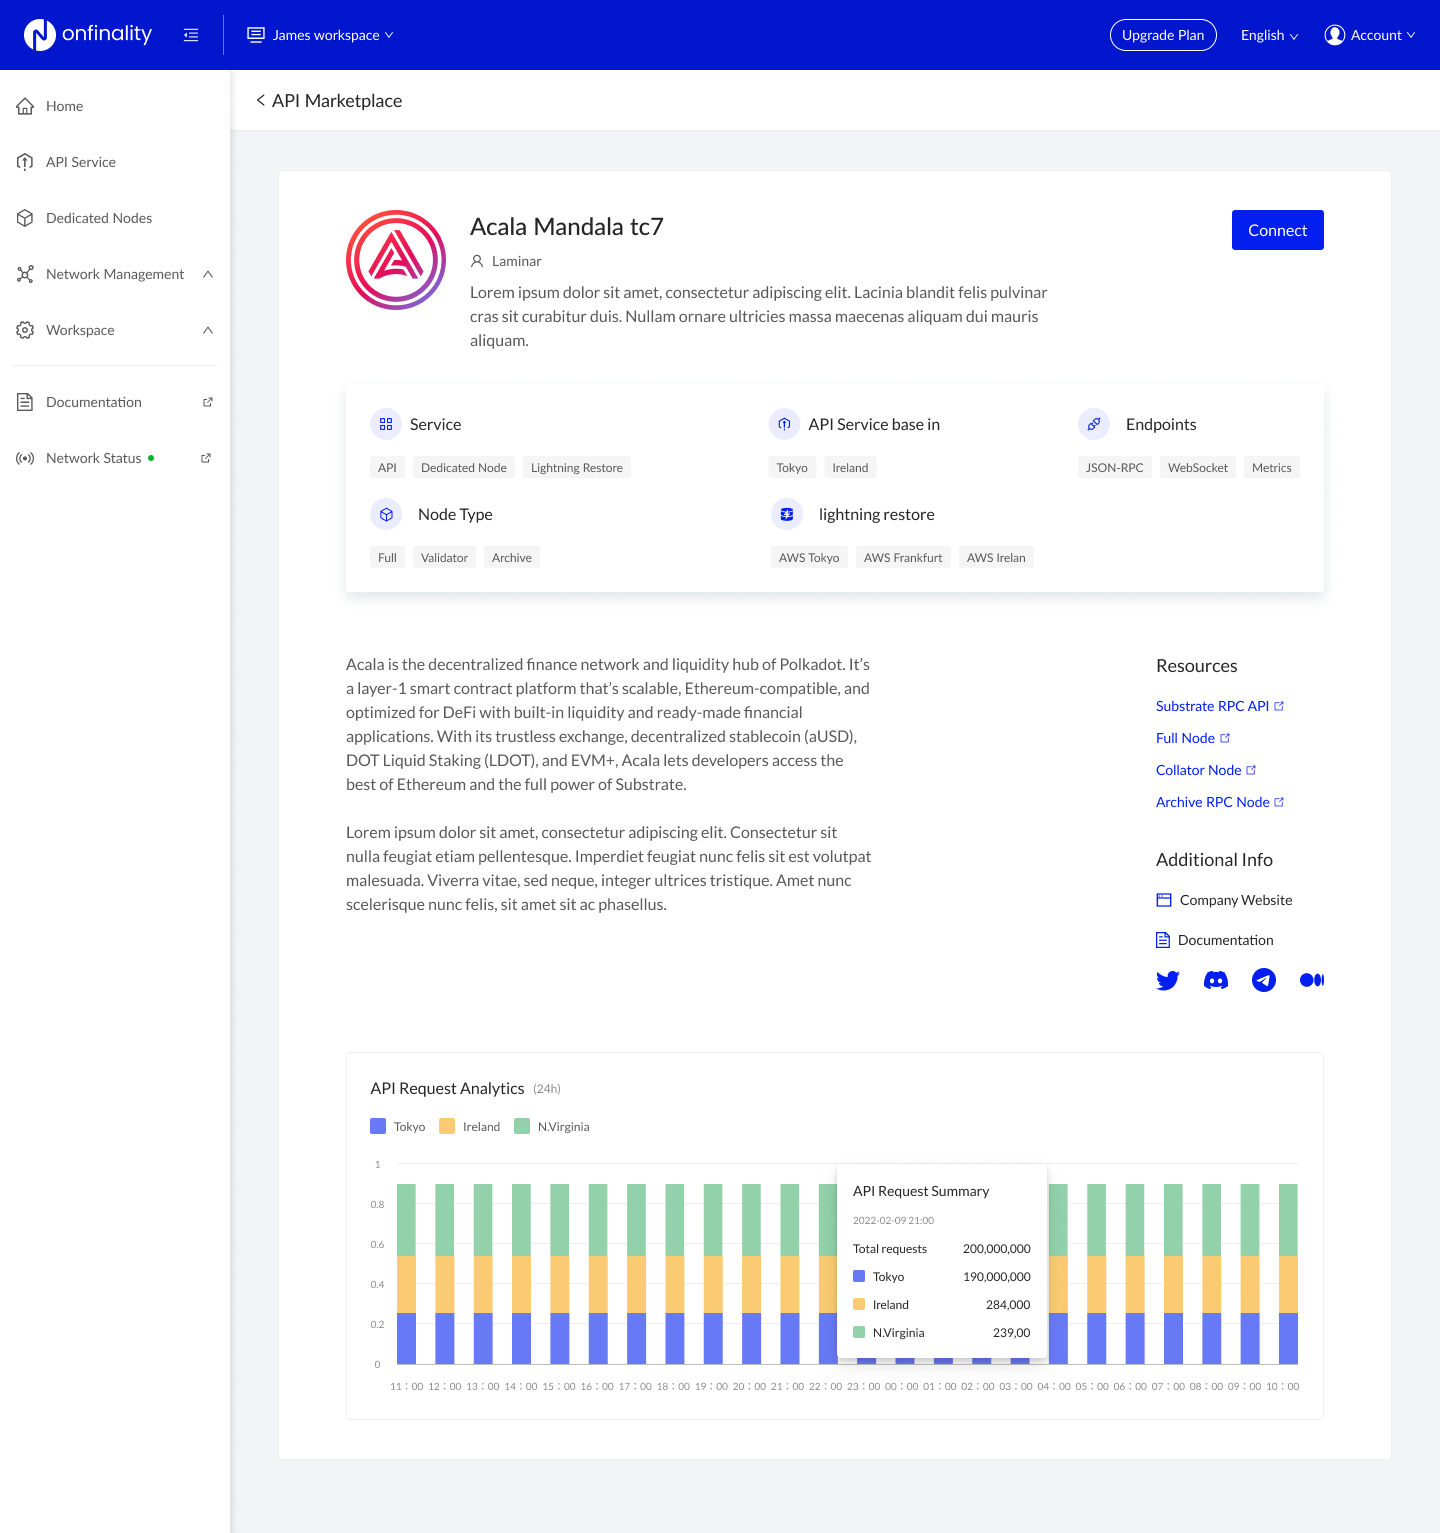Select Network Management menu item
1440x1533 pixels.
pyautogui.click(x=115, y=274)
